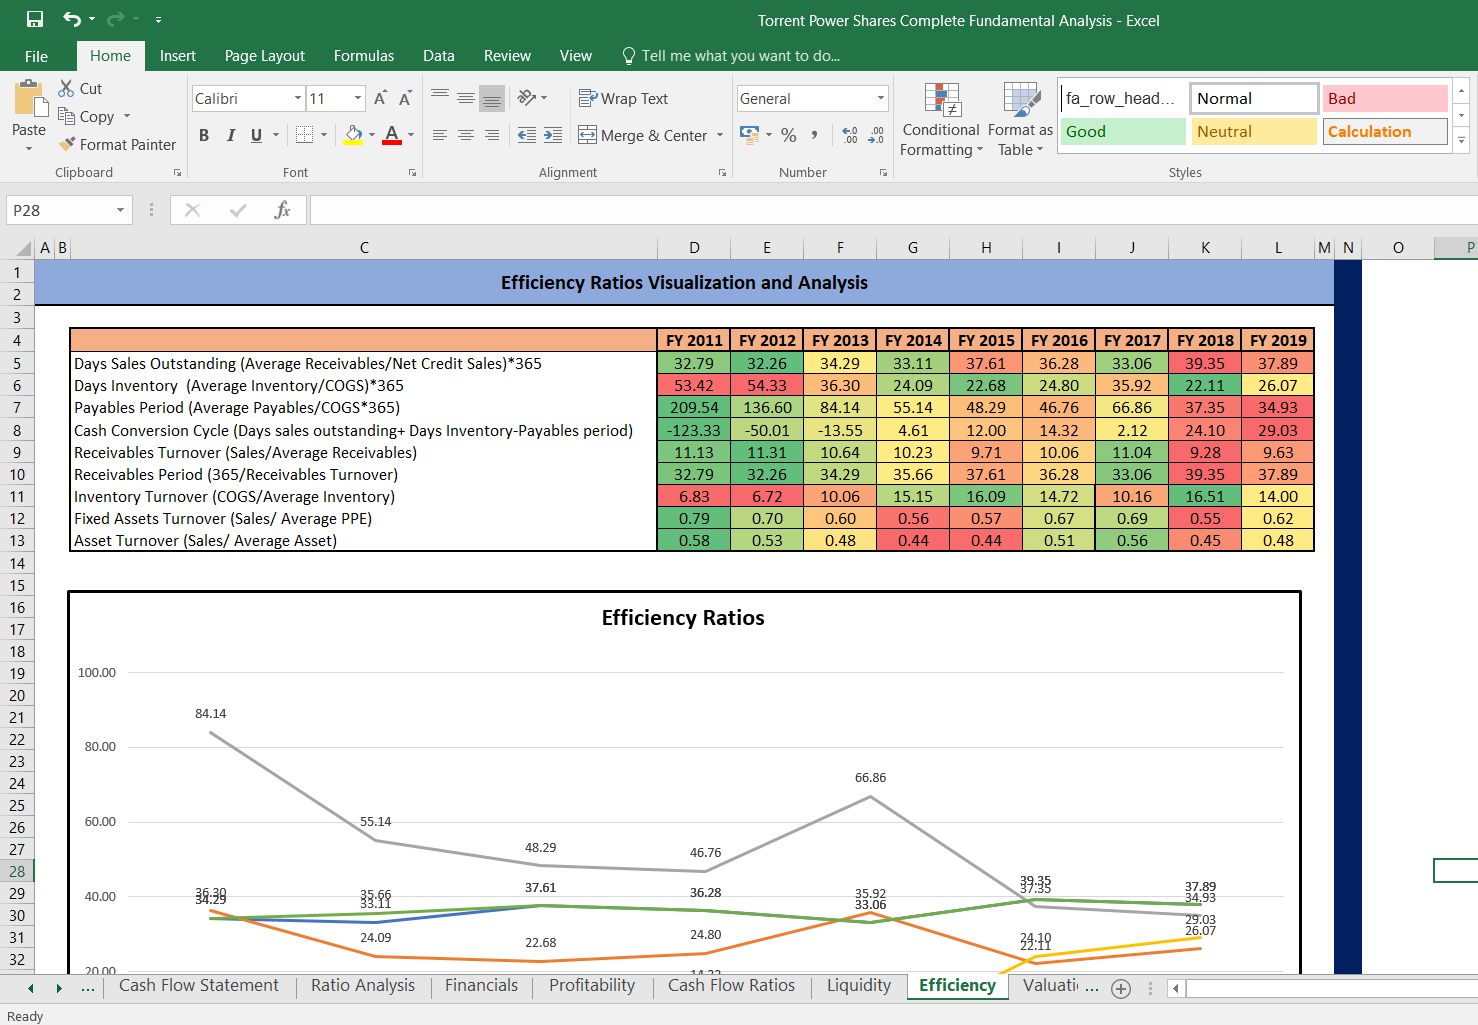Add a new sheet with plus icon
This screenshot has height=1025, width=1478.
(x=1121, y=988)
